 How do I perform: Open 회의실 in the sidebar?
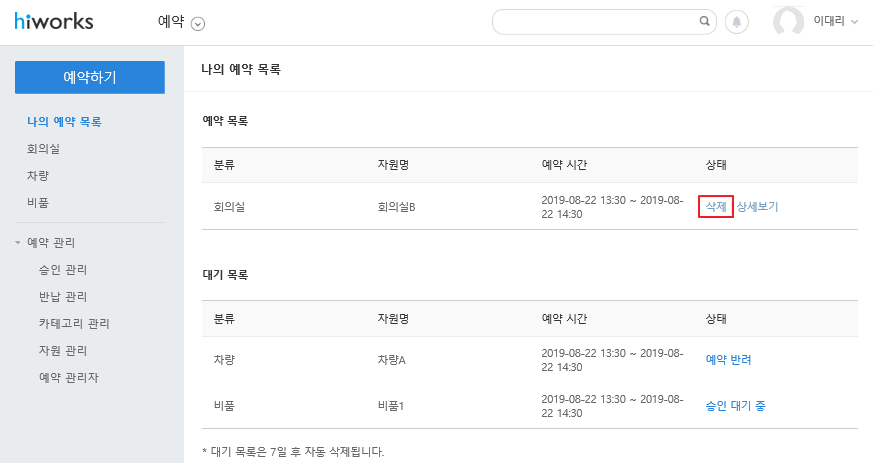tap(43, 149)
